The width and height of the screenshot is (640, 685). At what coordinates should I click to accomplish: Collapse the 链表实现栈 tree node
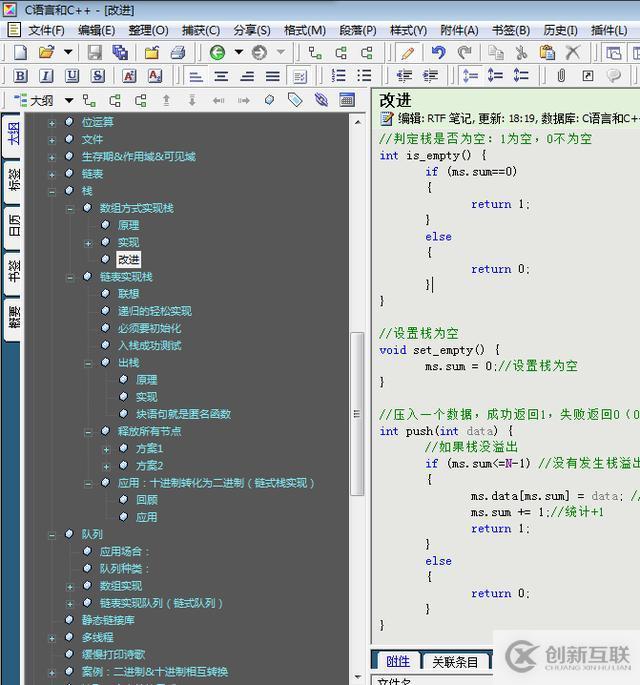pos(70,277)
